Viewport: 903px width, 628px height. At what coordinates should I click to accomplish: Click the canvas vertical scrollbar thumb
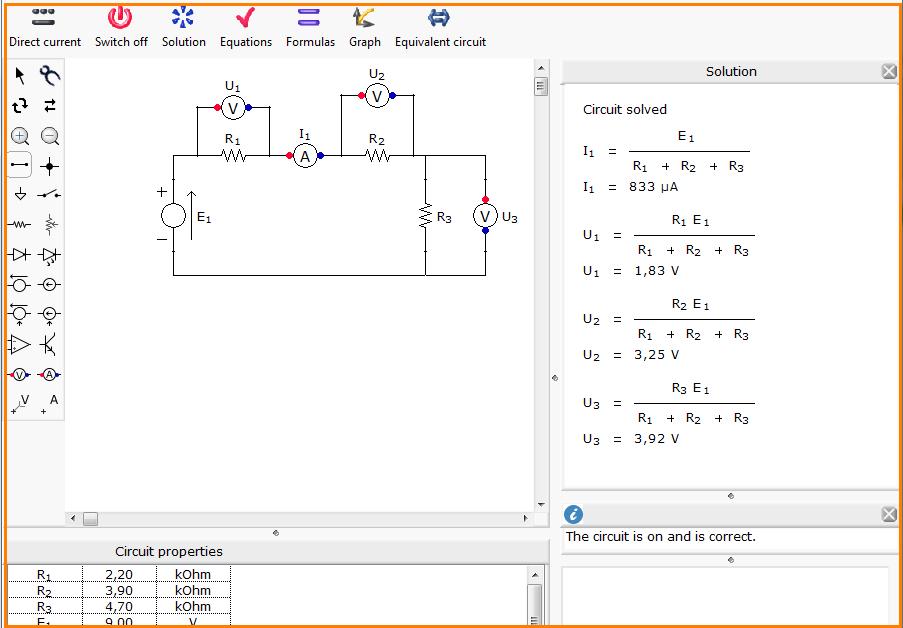tap(540, 86)
